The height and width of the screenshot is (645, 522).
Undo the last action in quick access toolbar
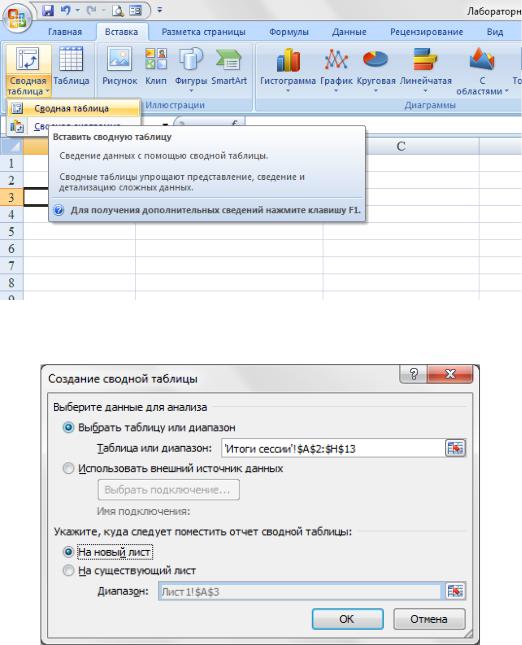coord(65,10)
